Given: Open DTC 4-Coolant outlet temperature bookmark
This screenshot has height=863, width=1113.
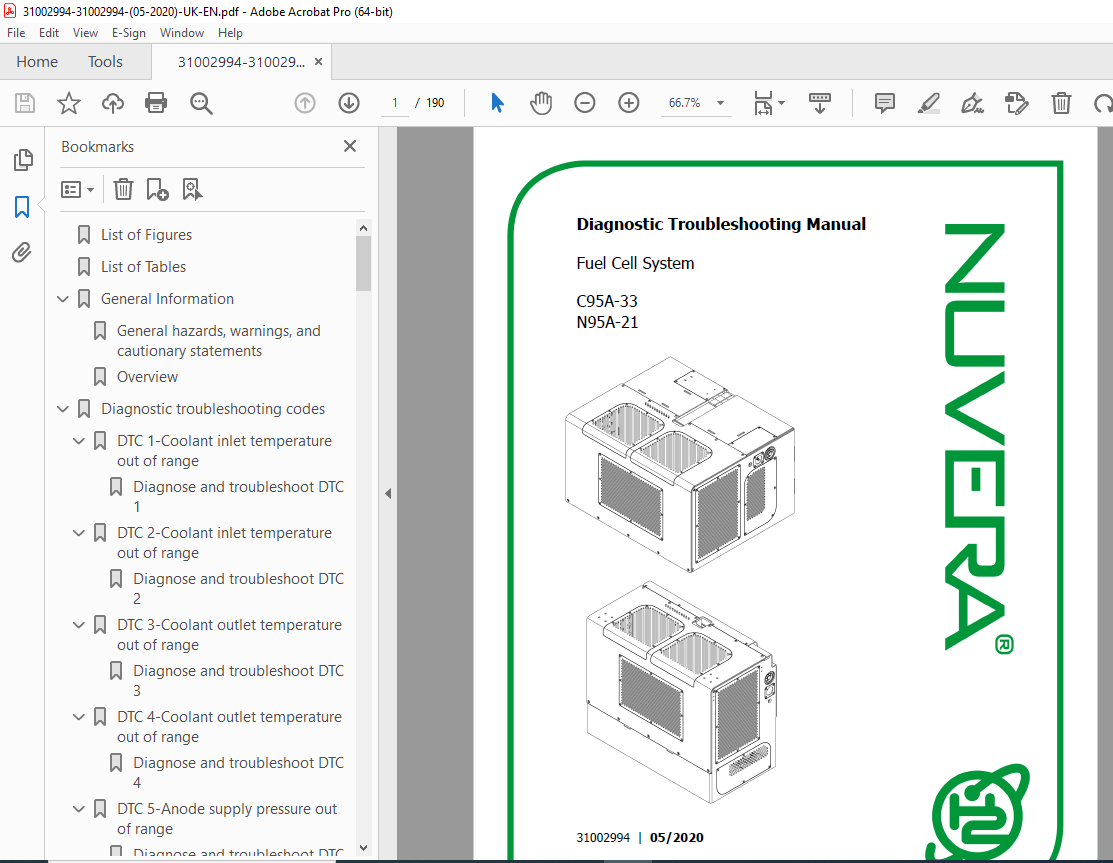Looking at the screenshot, I should (229, 727).
